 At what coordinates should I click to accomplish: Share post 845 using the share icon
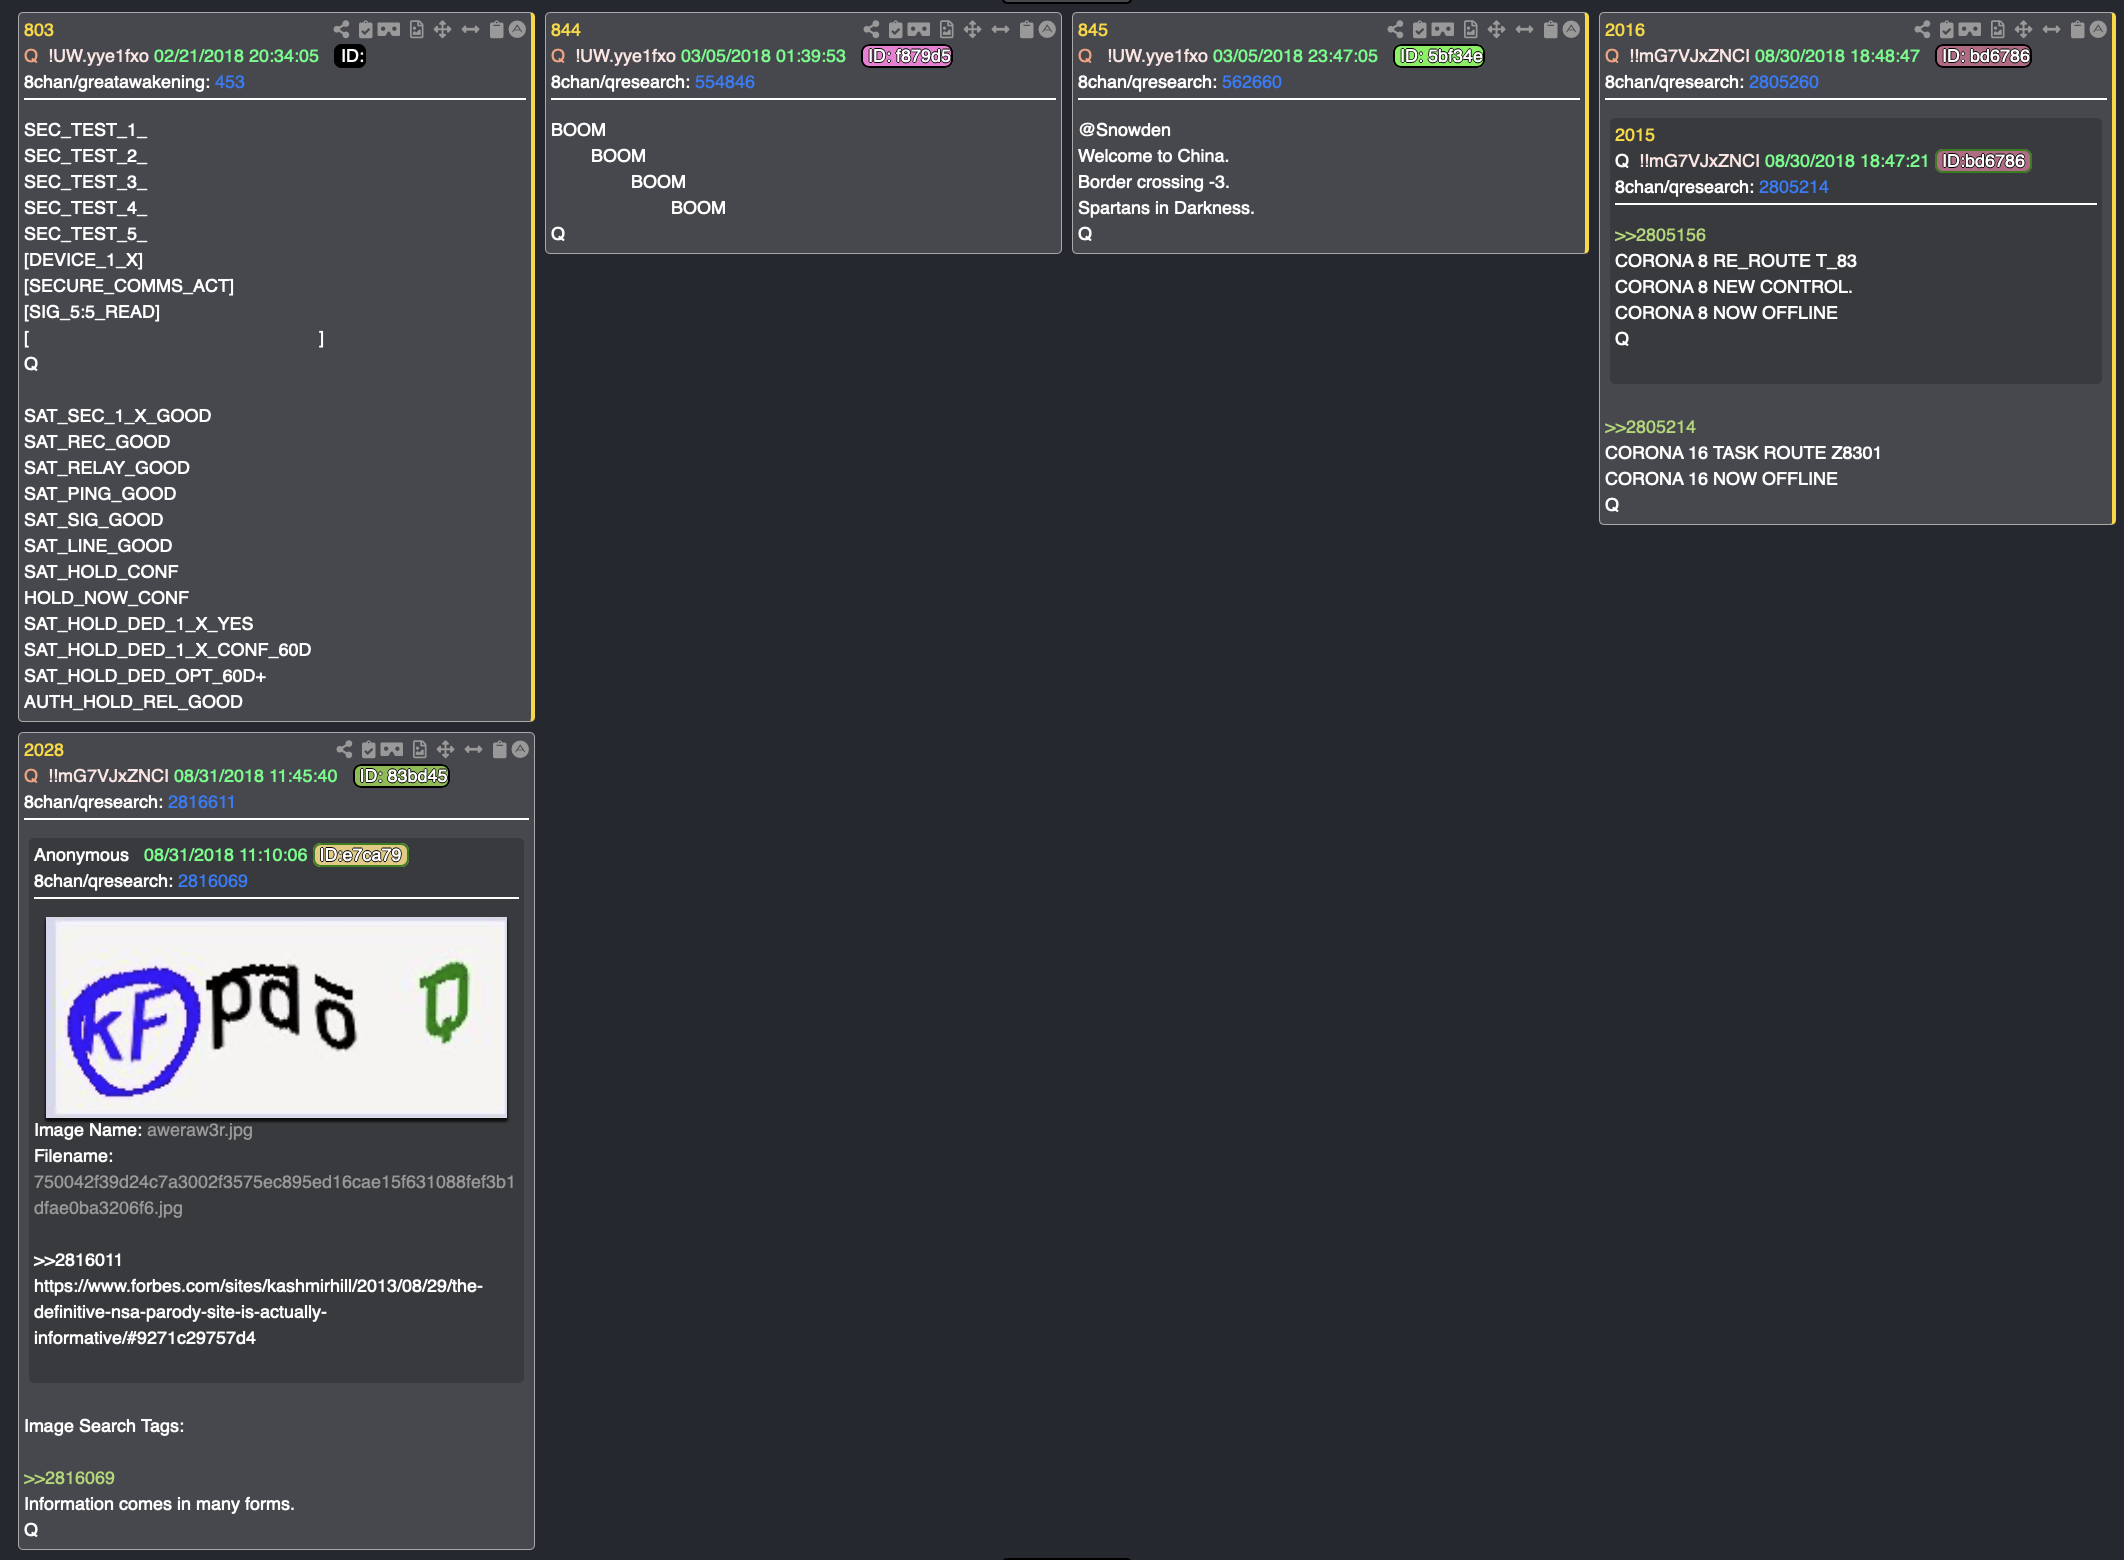point(1395,30)
